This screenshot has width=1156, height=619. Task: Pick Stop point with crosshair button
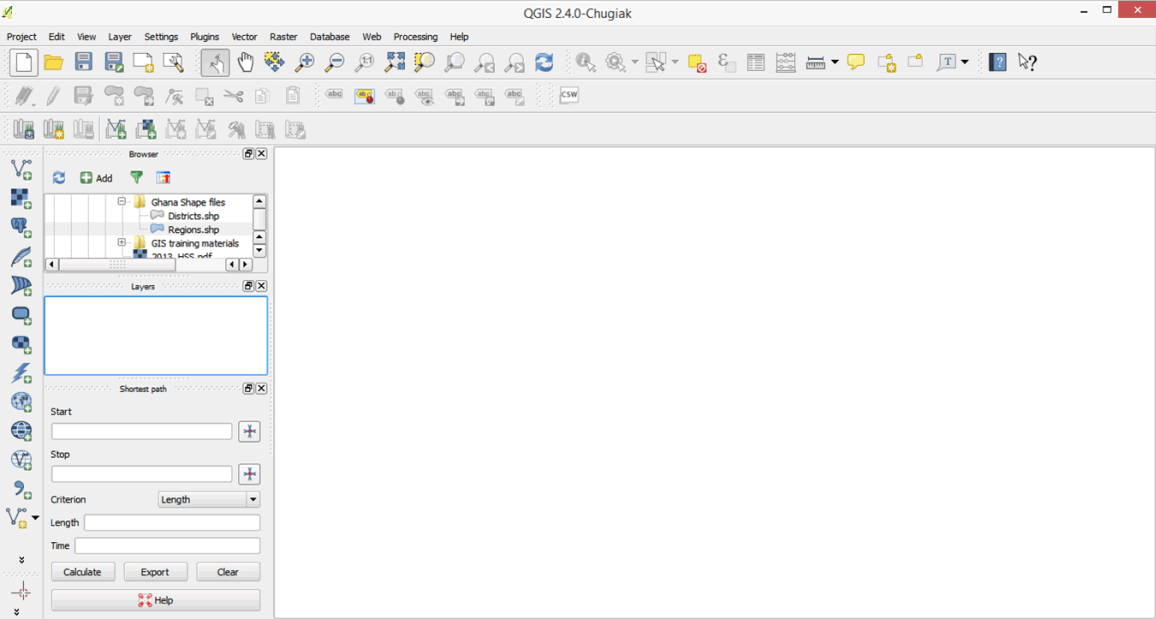[249, 474]
